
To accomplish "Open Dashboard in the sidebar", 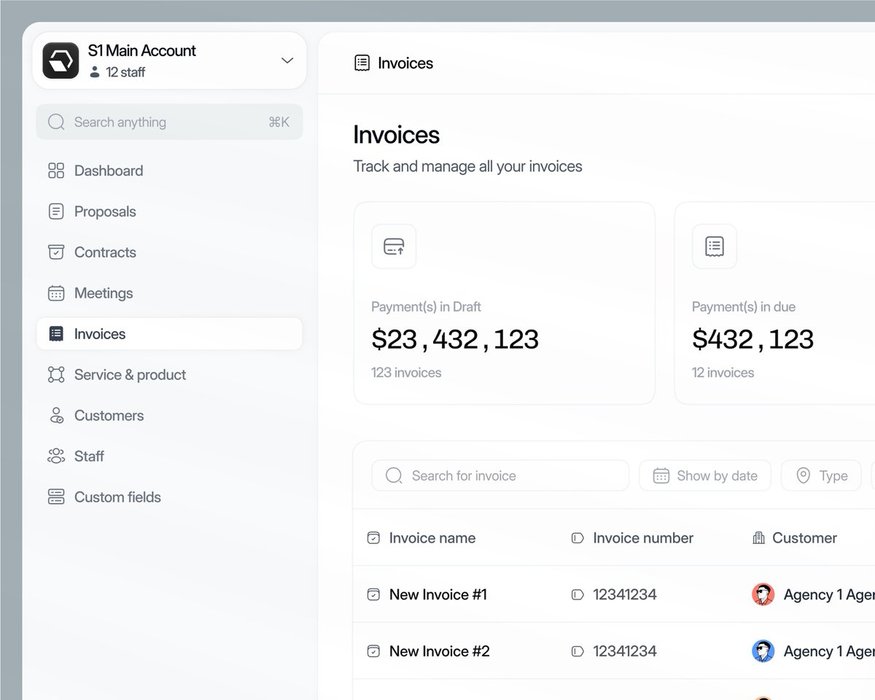I will [x=170, y=170].
